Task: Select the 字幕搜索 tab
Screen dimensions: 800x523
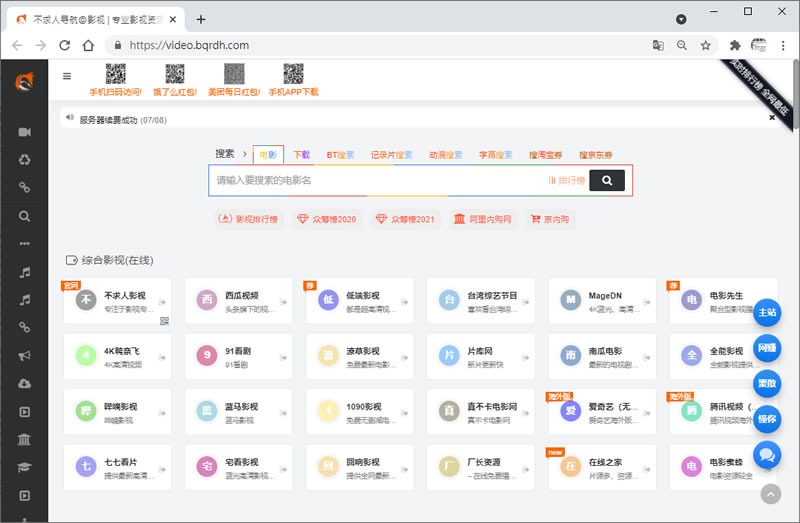Action: (x=495, y=155)
